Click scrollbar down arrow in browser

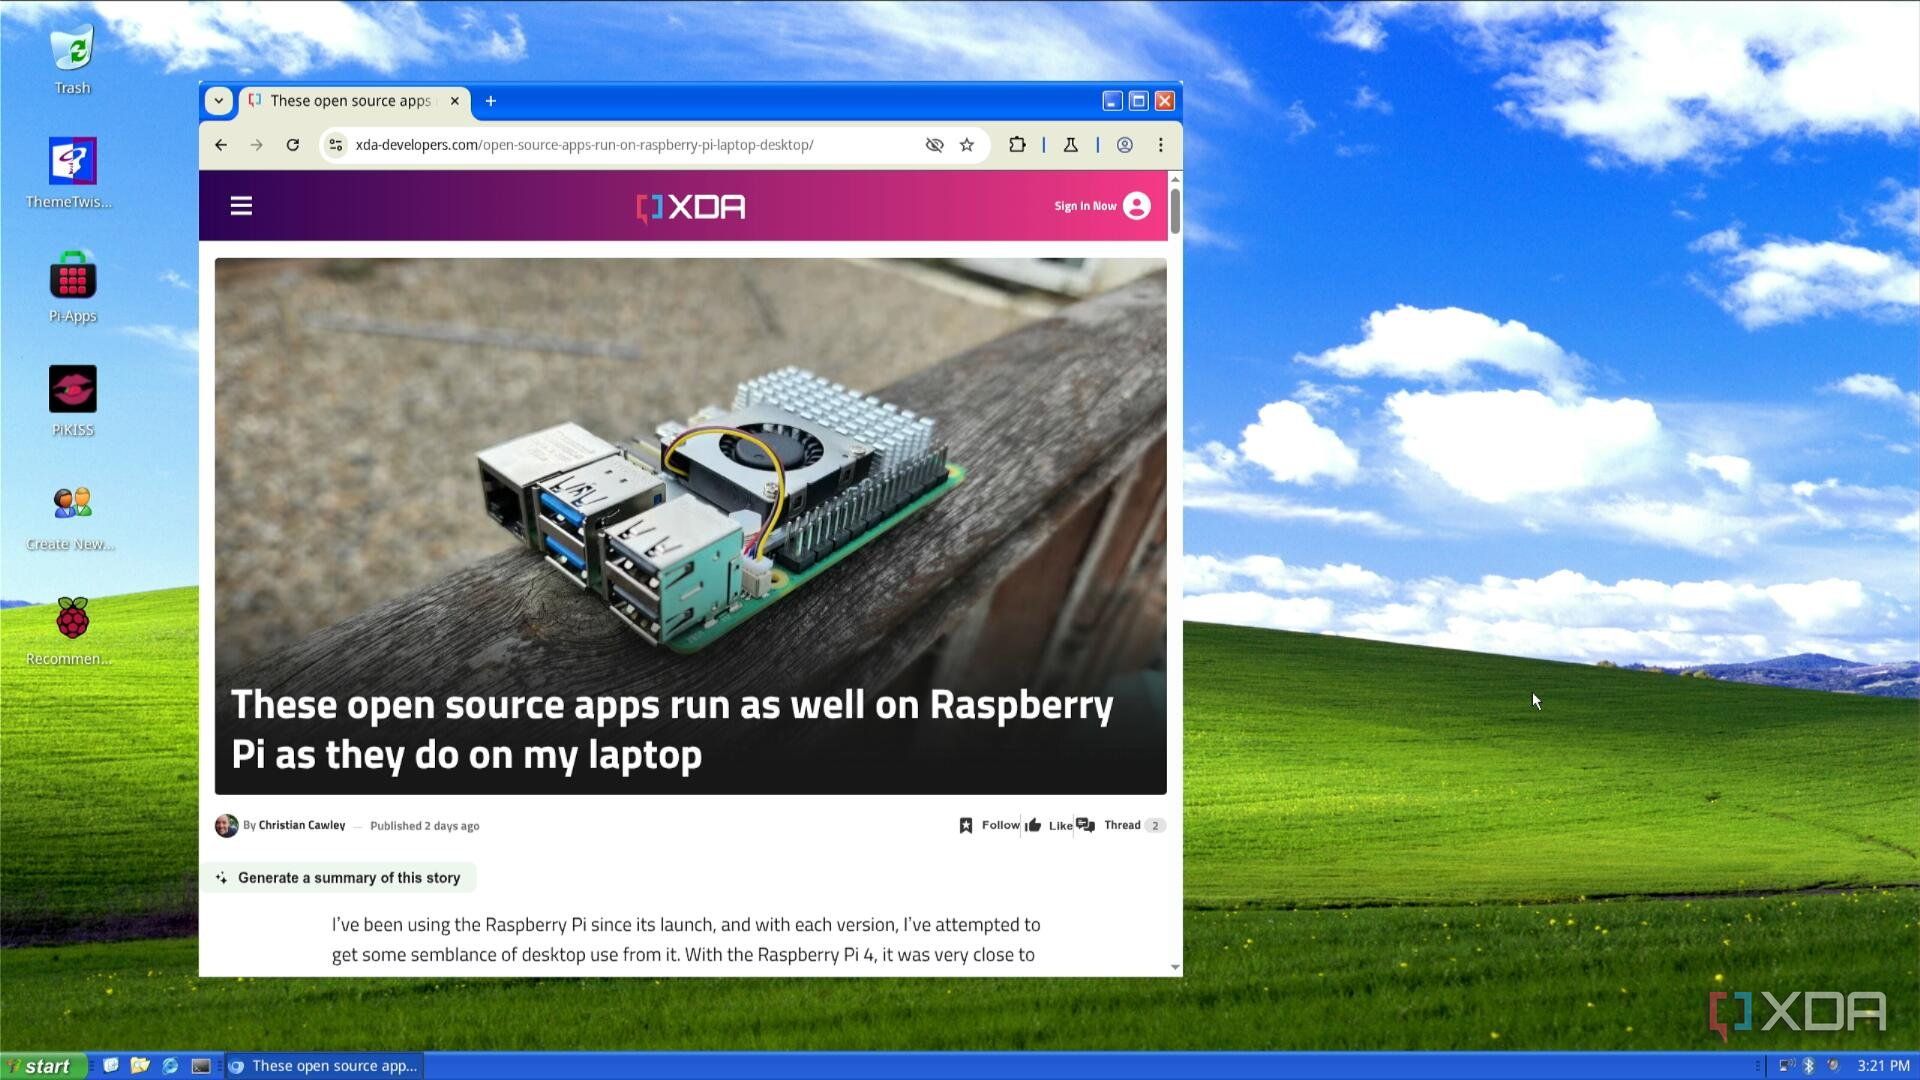(x=1175, y=968)
